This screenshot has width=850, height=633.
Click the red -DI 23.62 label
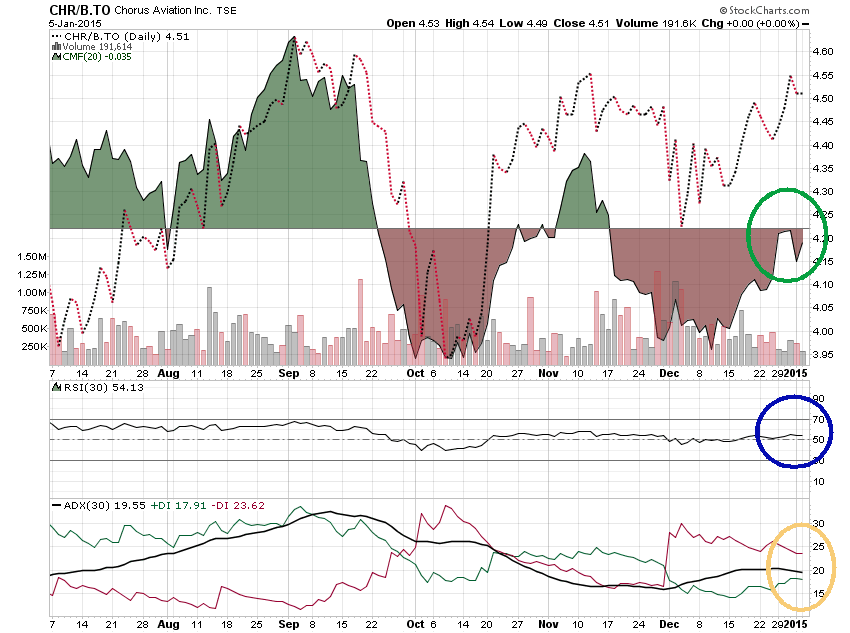click(237, 506)
